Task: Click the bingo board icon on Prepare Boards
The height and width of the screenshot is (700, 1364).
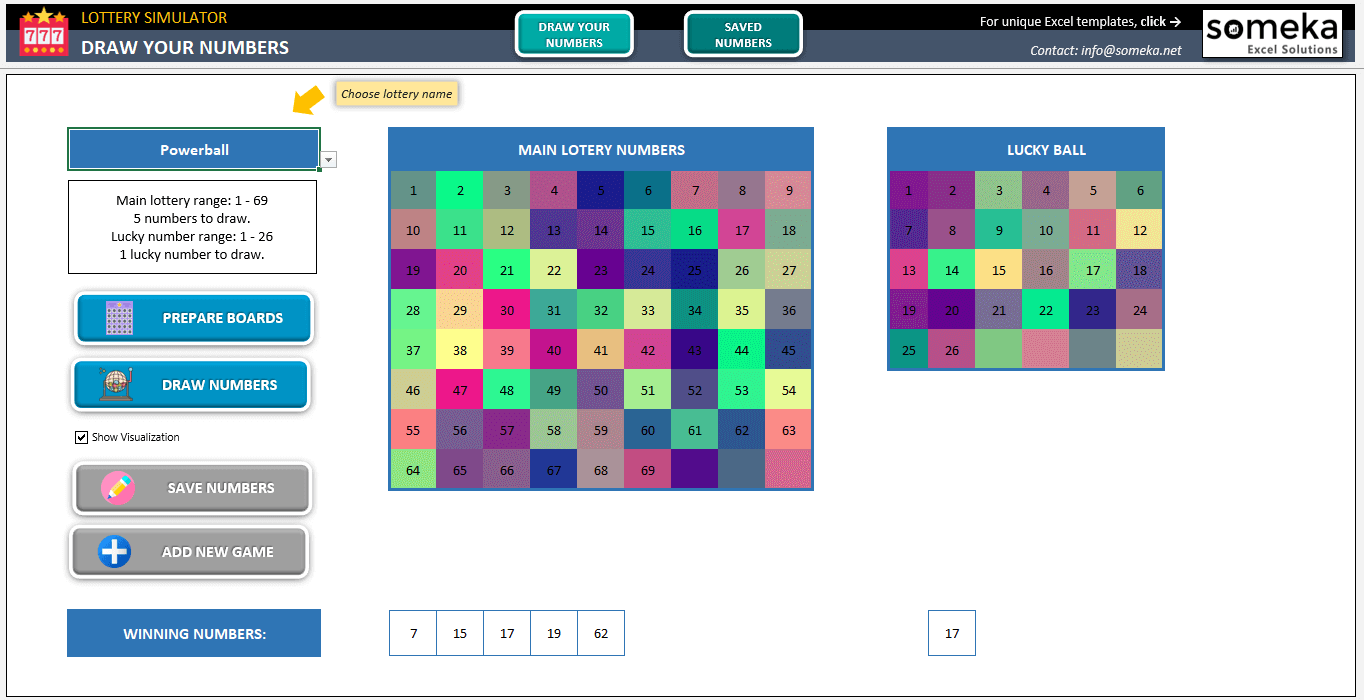Action: coord(119,318)
